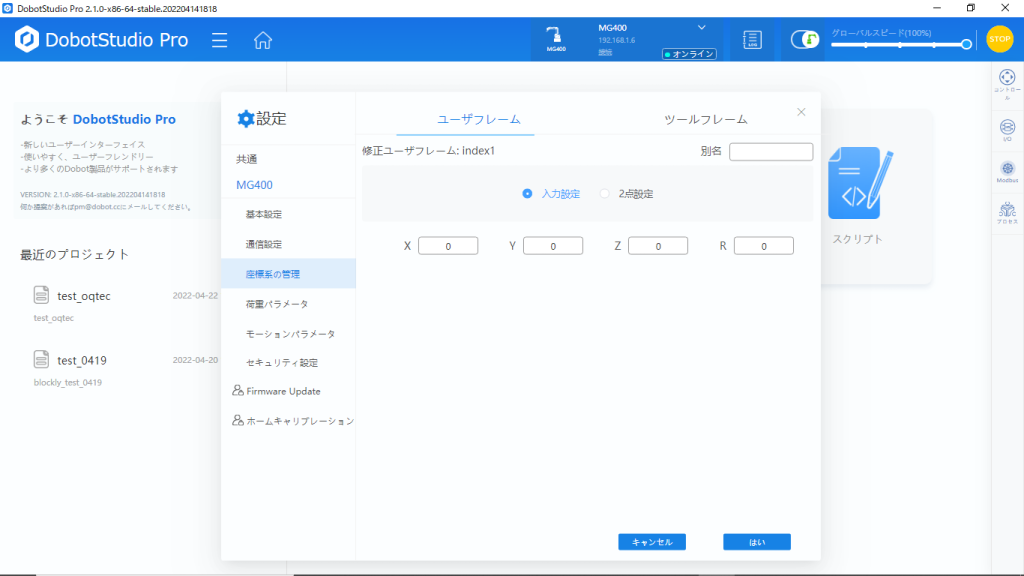Open 荷重パラメータ settings section
Viewport: 1024px width, 576px height.
[x=277, y=304]
